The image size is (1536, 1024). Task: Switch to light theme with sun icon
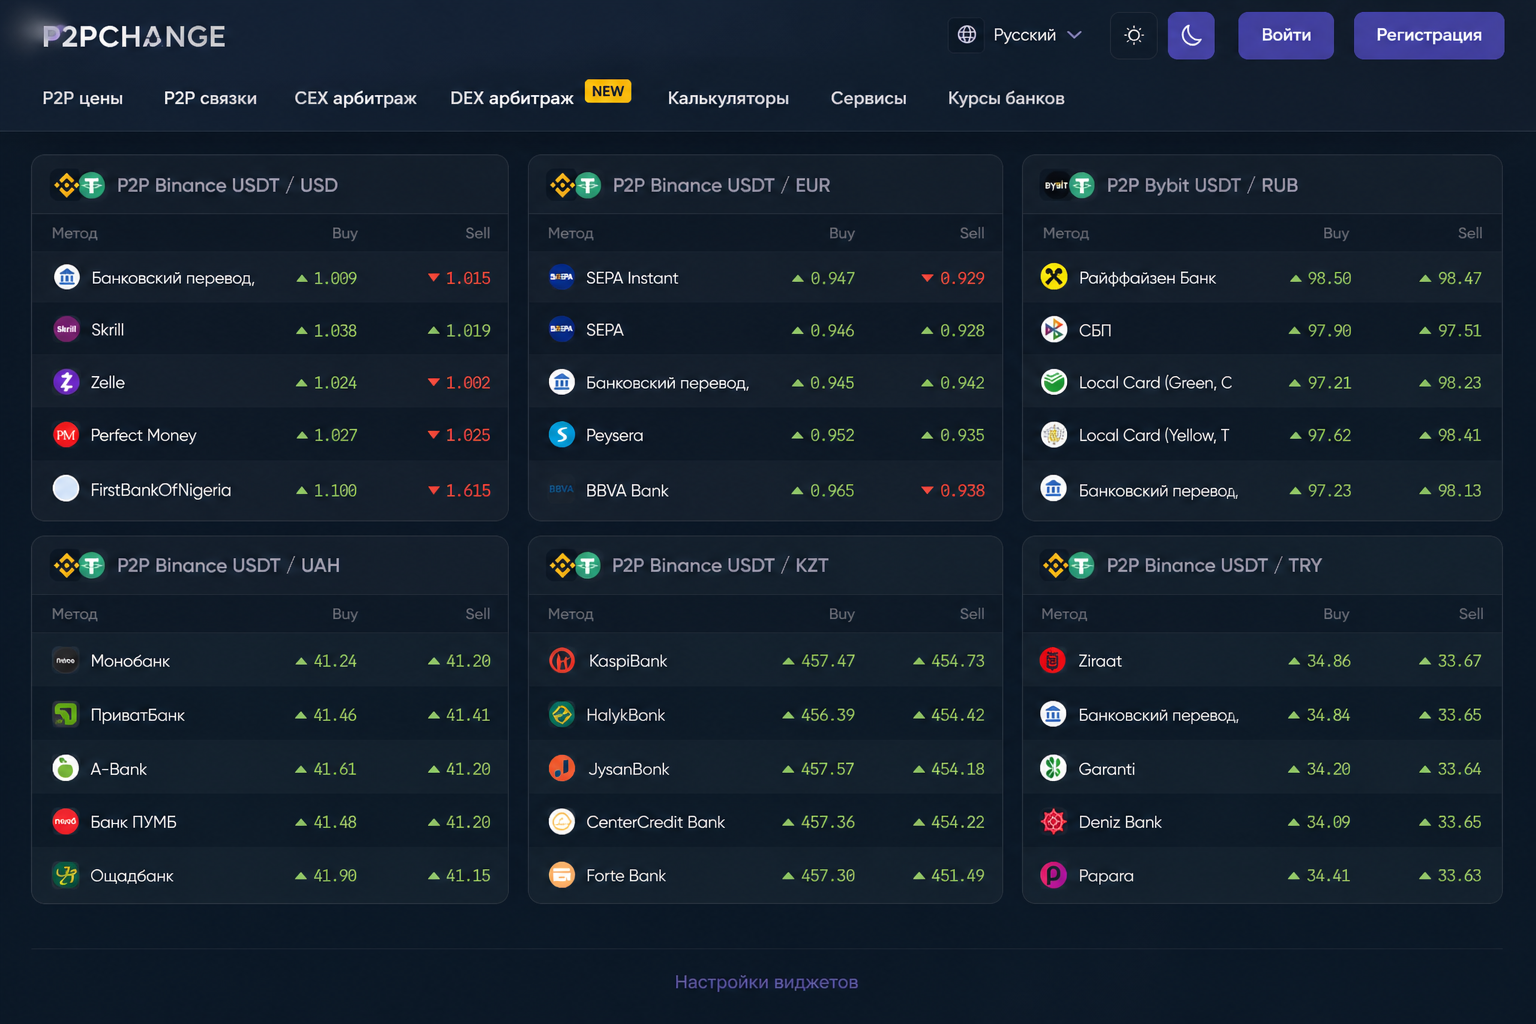point(1134,36)
